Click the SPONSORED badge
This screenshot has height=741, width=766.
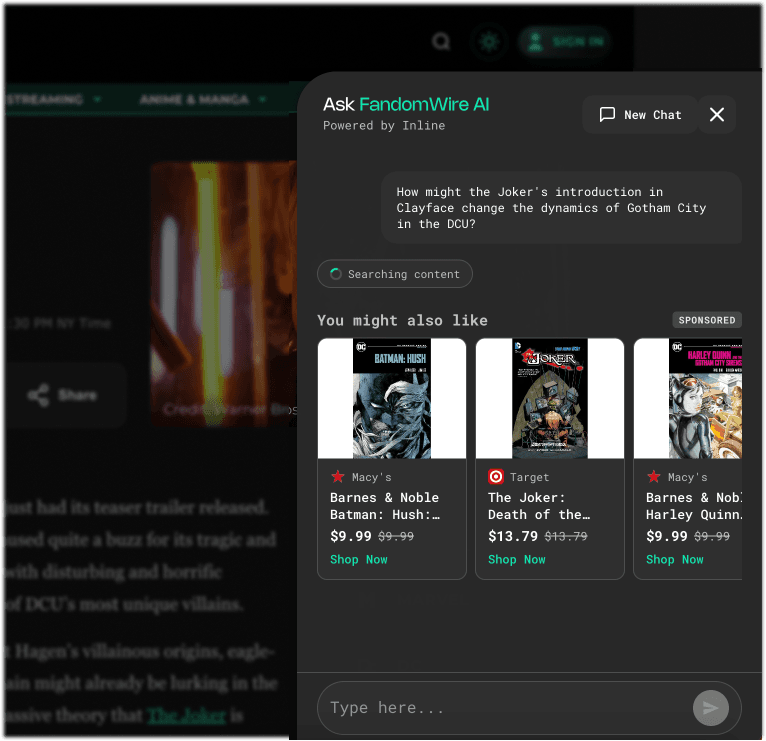coord(706,320)
